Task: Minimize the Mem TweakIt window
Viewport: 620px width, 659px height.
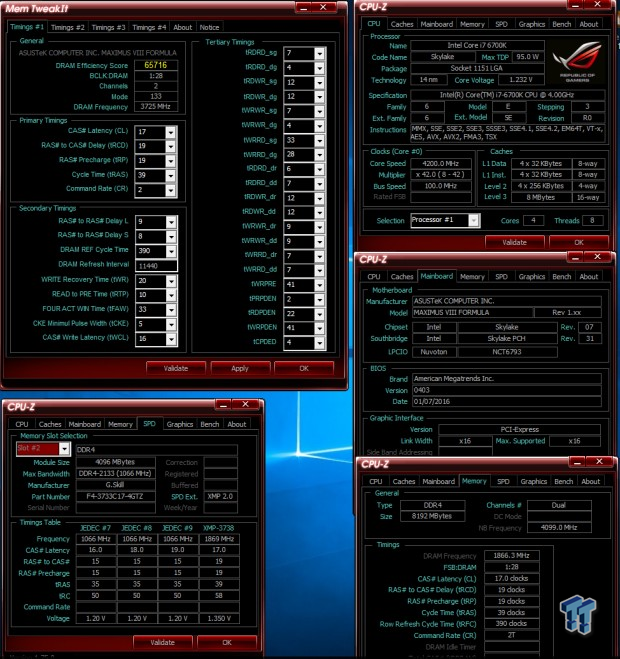Action: [x=303, y=8]
